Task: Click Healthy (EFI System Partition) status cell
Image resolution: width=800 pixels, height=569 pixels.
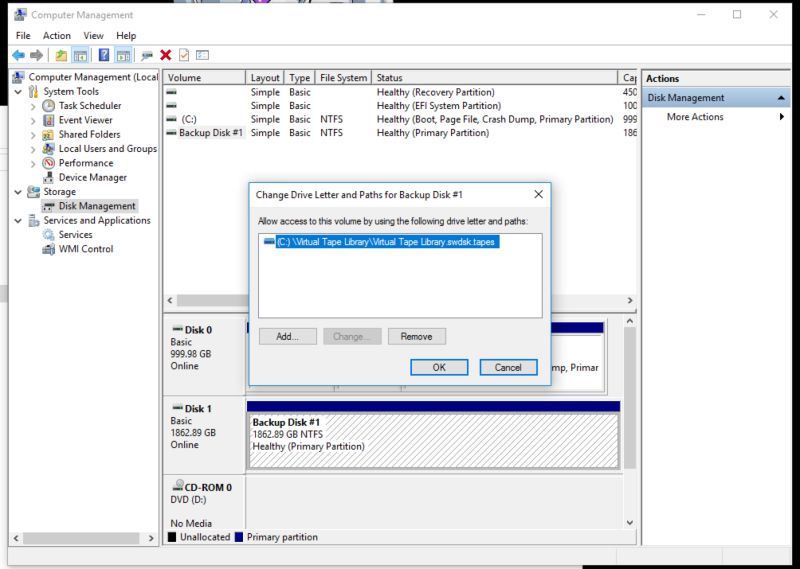Action: click(439, 106)
